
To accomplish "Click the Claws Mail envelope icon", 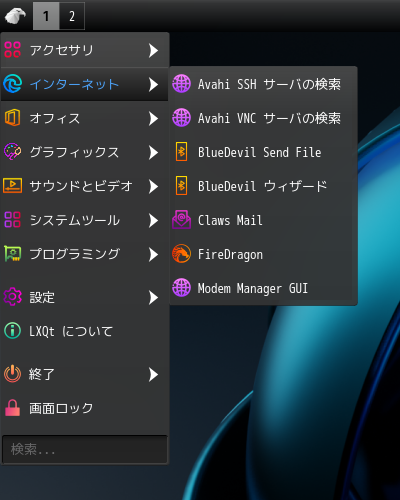I will point(181,220).
